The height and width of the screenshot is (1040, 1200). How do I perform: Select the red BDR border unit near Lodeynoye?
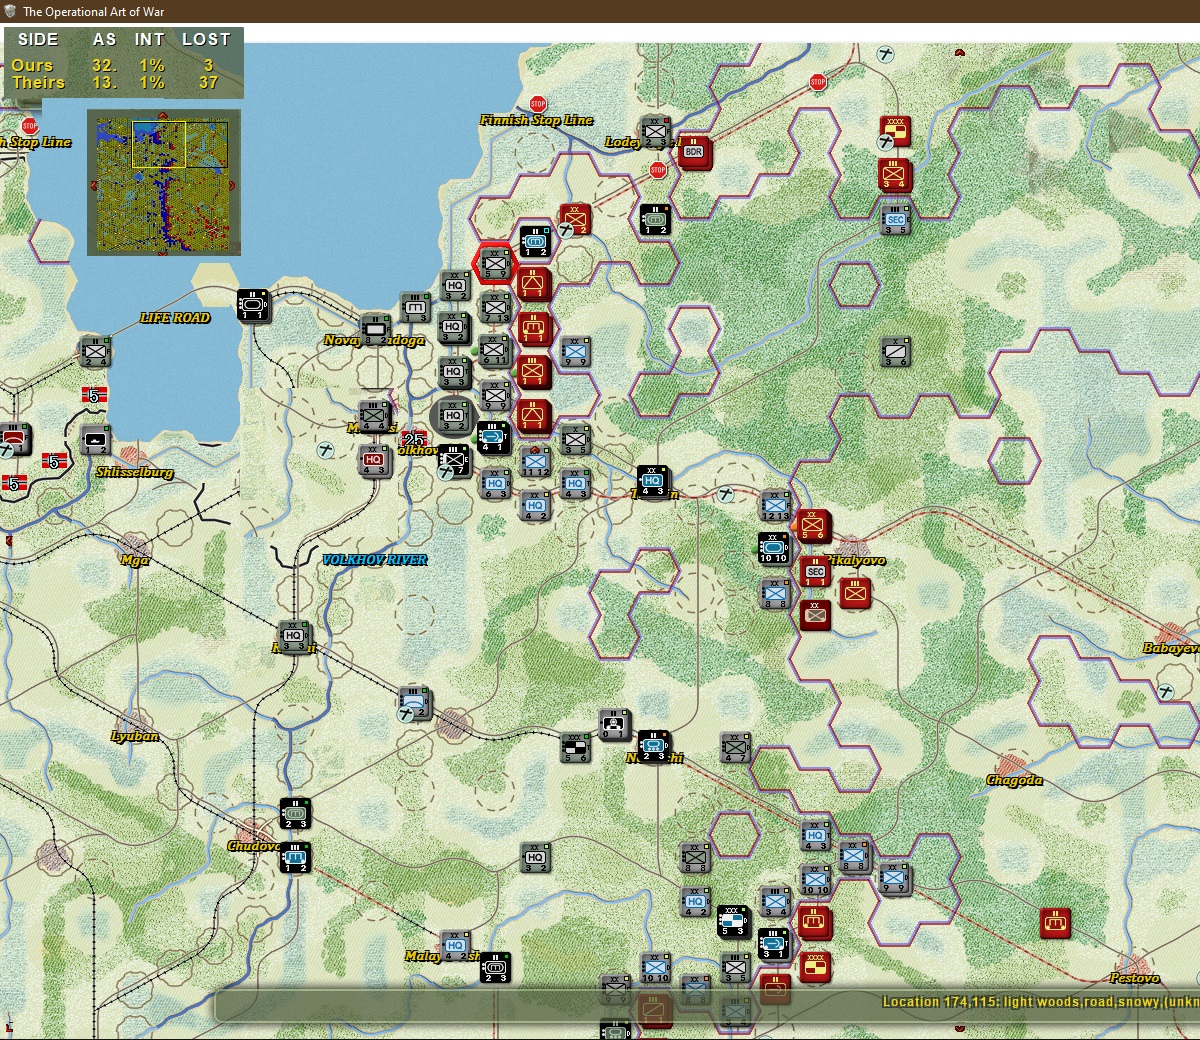[x=694, y=153]
